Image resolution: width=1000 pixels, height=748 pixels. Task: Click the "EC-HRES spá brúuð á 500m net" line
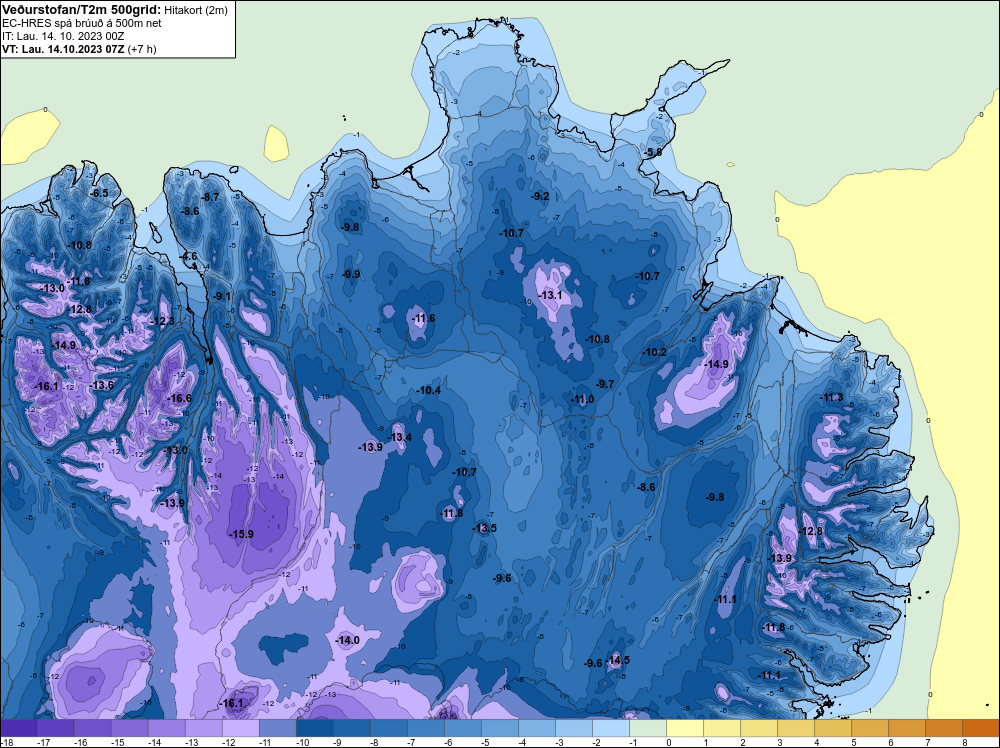click(x=82, y=23)
